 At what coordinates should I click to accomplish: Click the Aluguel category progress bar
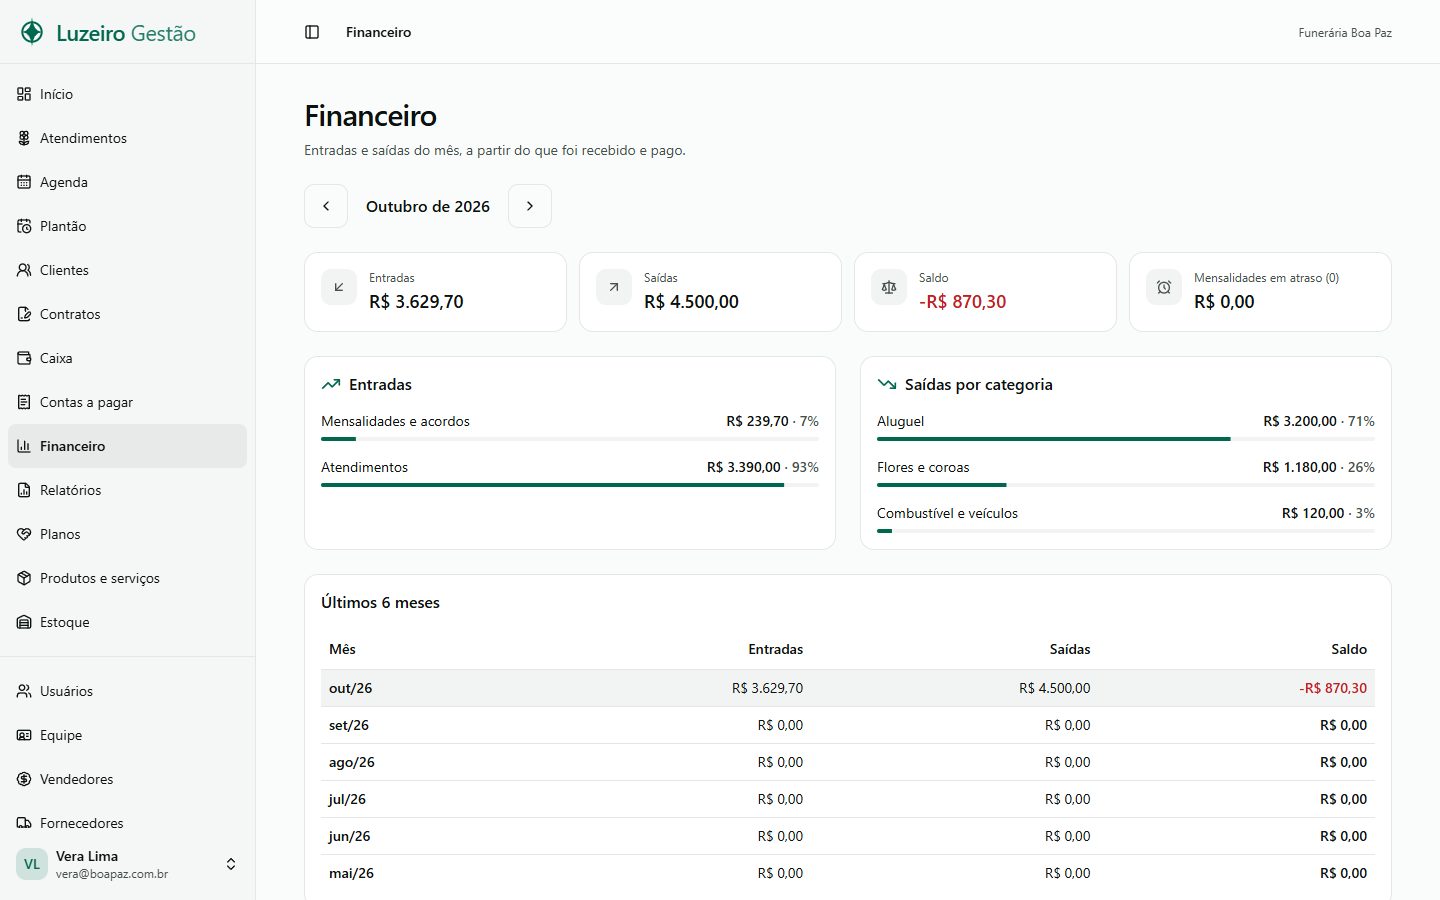tap(1126, 439)
